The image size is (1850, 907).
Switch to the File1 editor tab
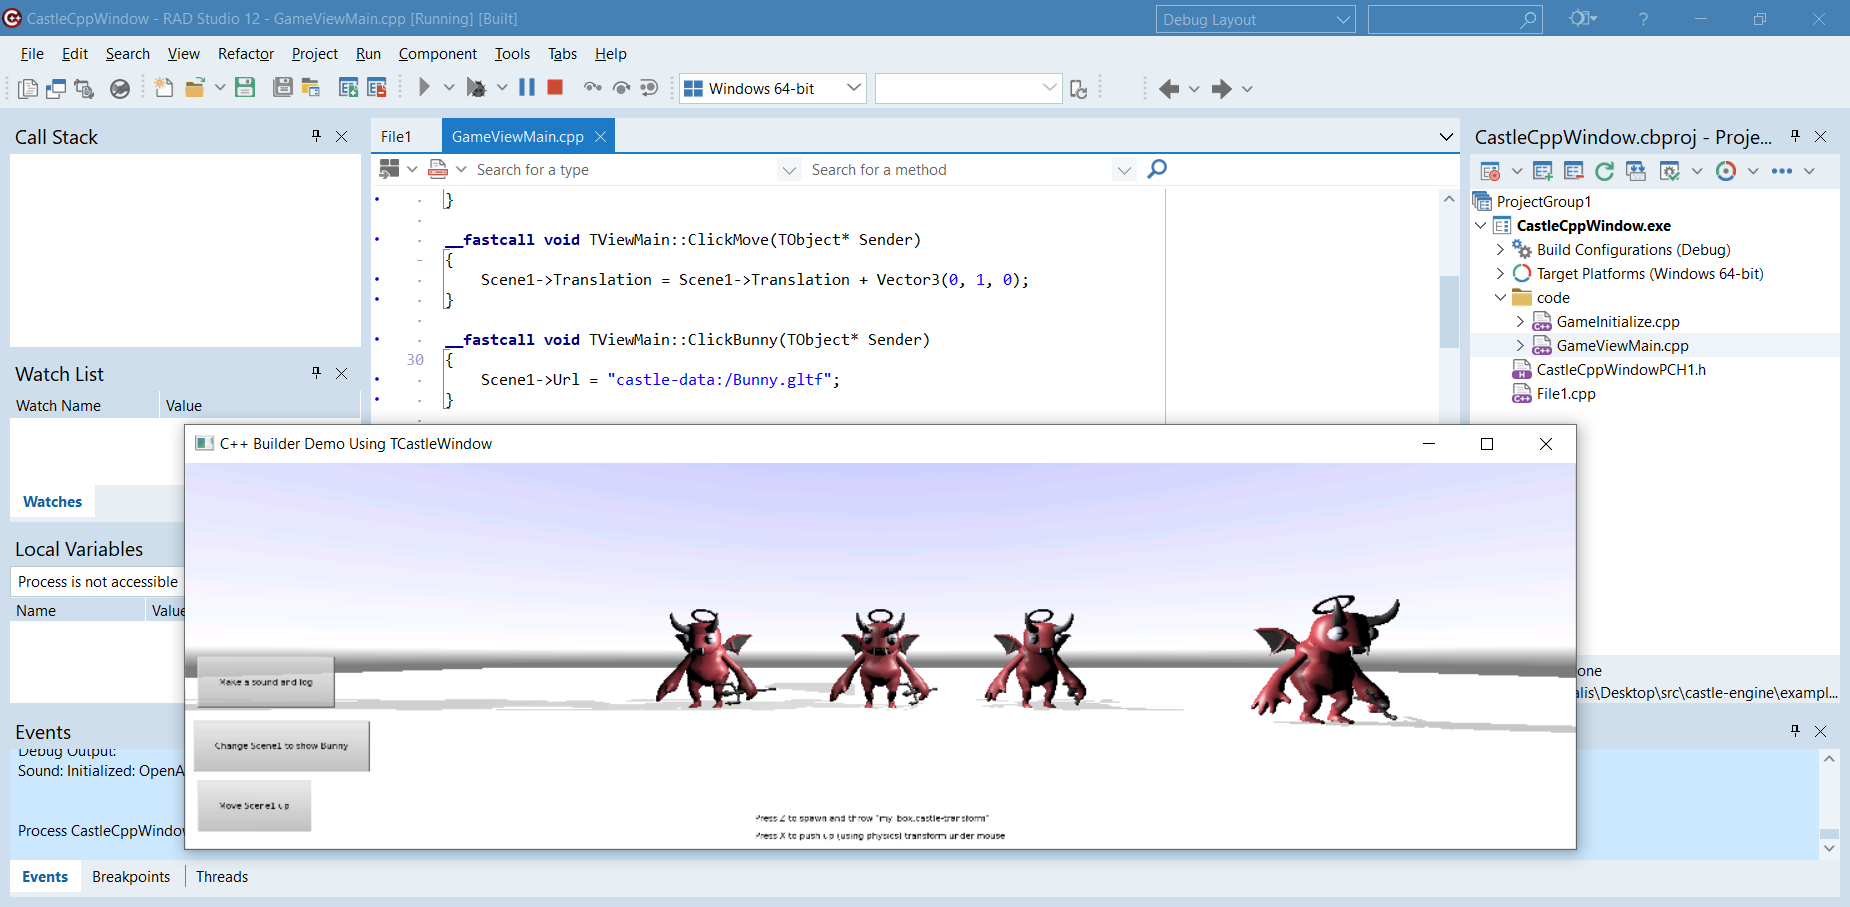(x=396, y=137)
